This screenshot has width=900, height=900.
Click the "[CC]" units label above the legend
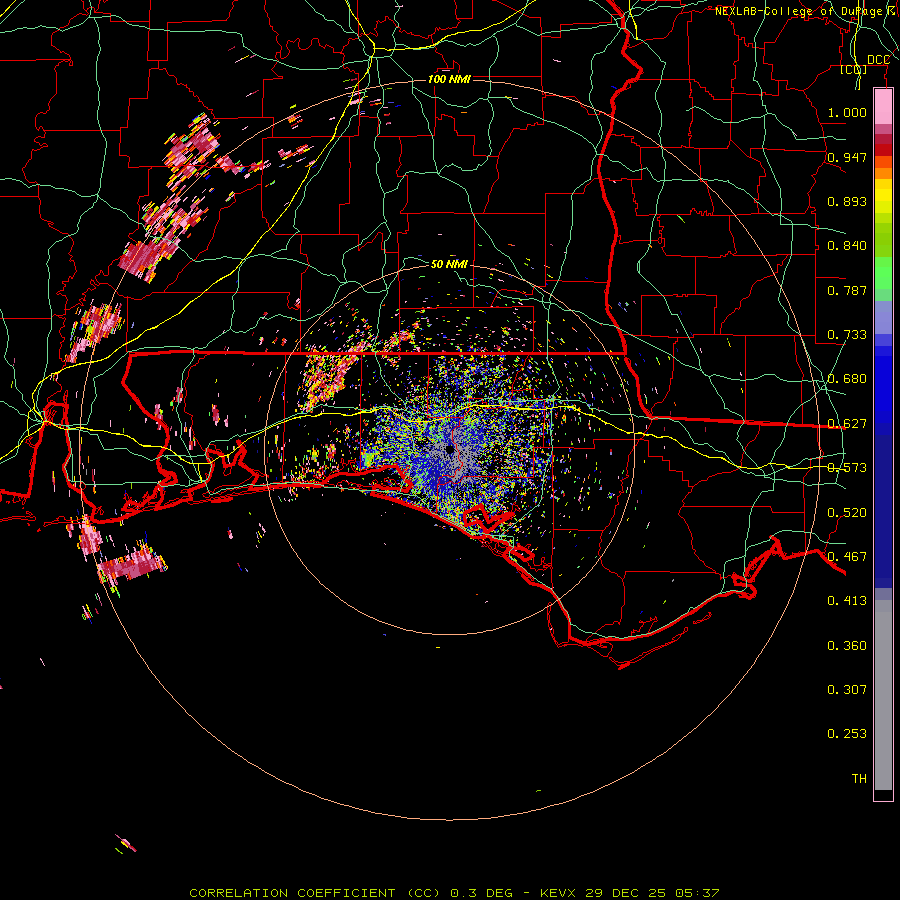[x=854, y=69]
